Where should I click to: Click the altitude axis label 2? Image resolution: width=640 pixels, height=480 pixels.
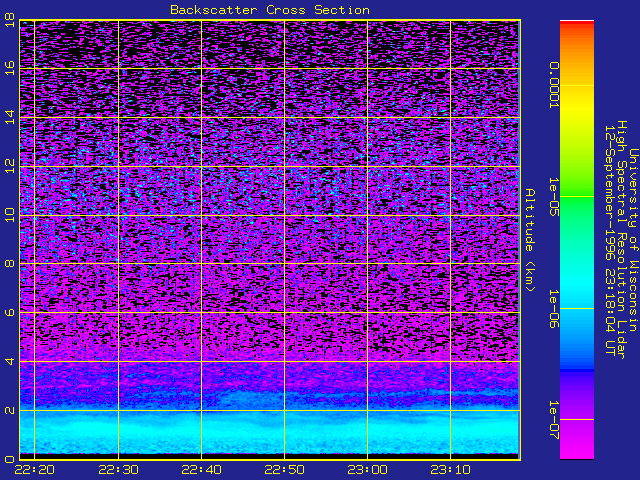10,410
